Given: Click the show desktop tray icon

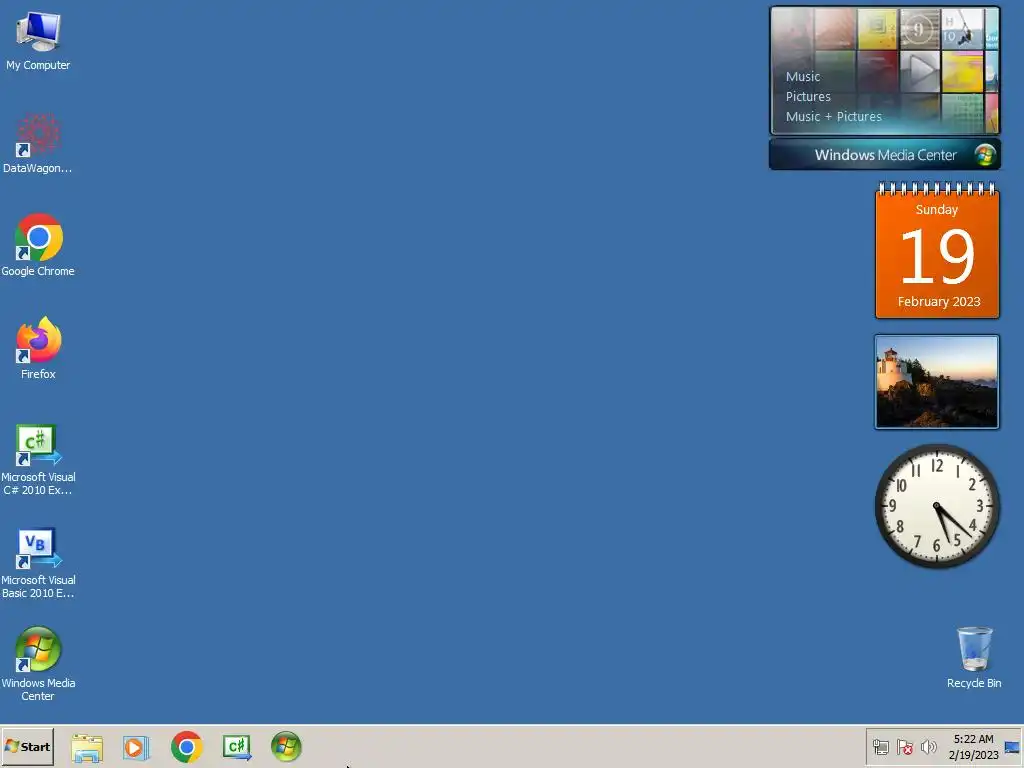Looking at the screenshot, I should tap(1012, 747).
